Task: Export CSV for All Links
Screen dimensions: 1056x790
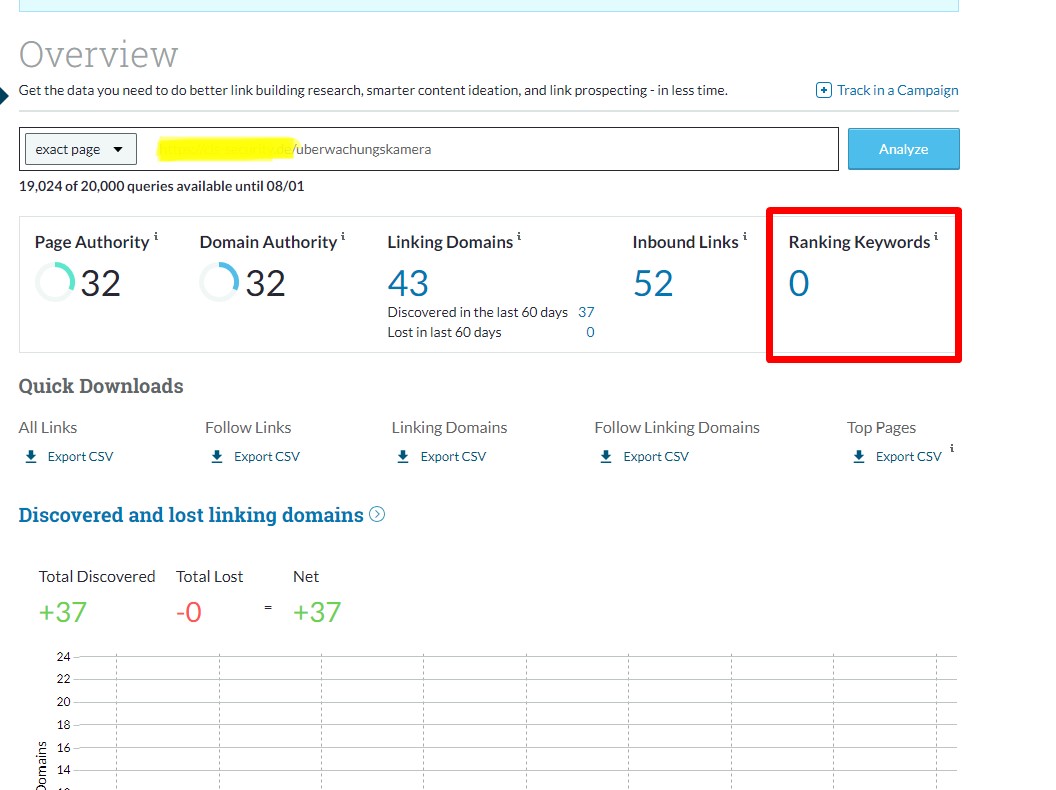Action: pos(80,457)
